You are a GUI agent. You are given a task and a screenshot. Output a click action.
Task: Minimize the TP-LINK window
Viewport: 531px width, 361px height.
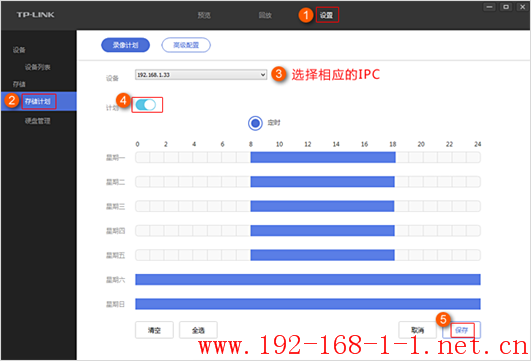pos(489,7)
